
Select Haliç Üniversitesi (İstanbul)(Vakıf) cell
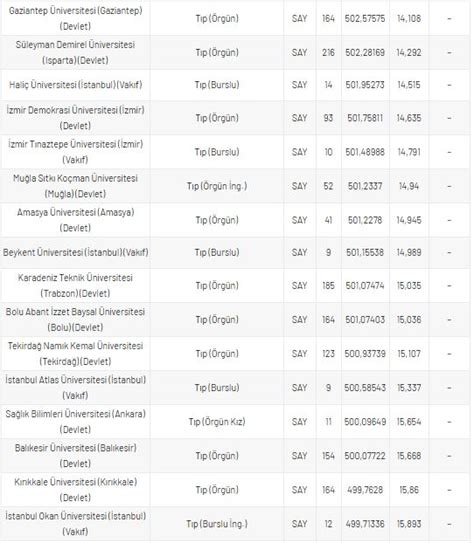(75, 85)
